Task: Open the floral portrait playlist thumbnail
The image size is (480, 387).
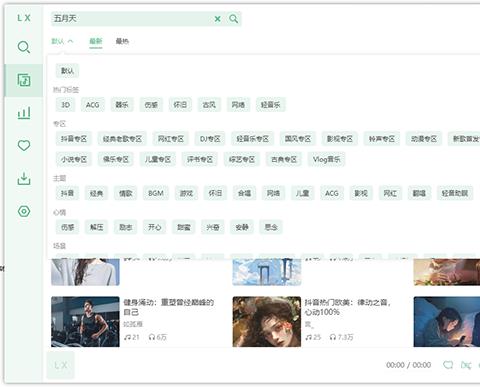Action: [267, 322]
